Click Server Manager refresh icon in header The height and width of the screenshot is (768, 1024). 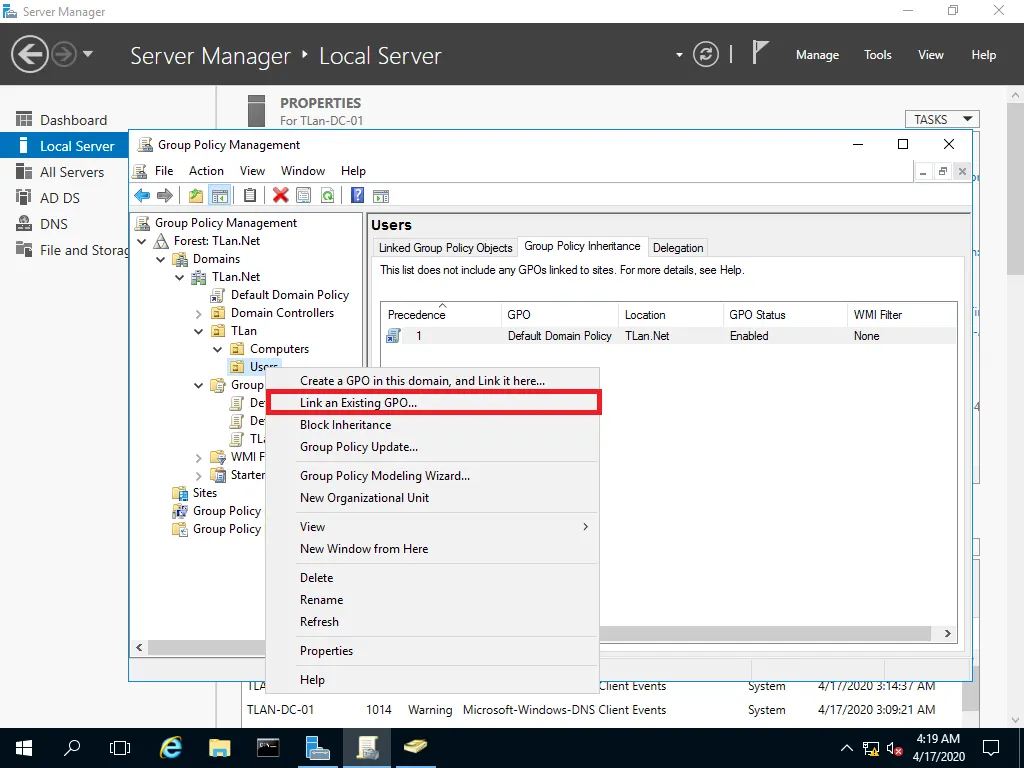pyautogui.click(x=706, y=54)
